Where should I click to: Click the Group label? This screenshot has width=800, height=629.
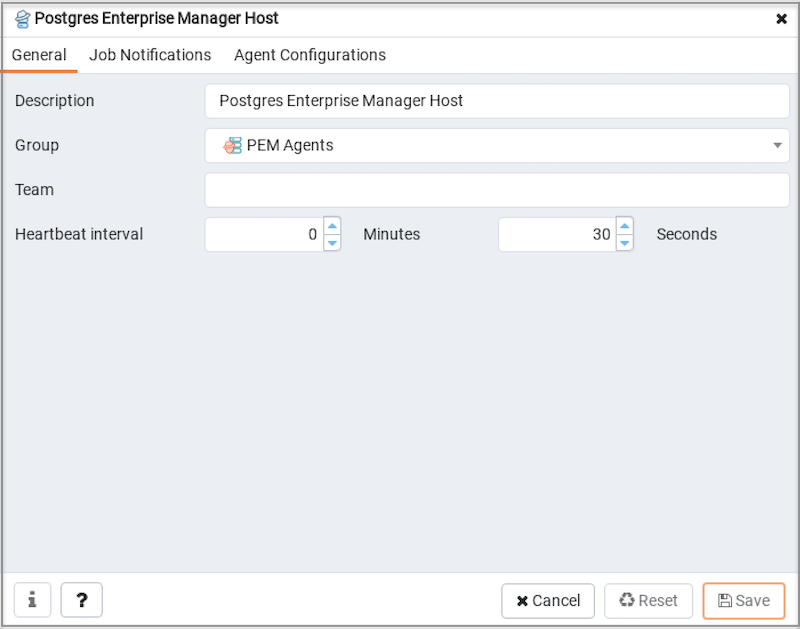[37, 145]
